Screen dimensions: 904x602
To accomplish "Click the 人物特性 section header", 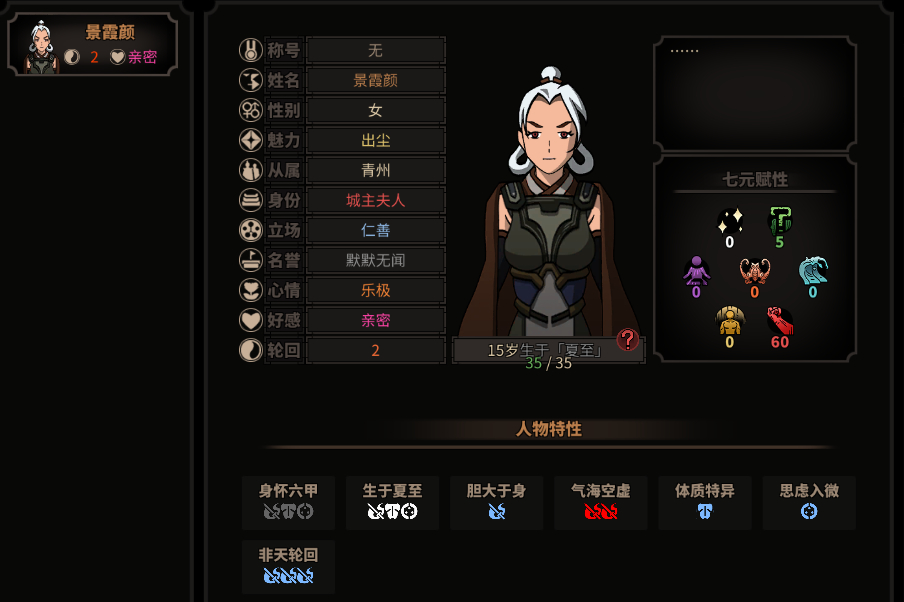I will click(x=548, y=429).
